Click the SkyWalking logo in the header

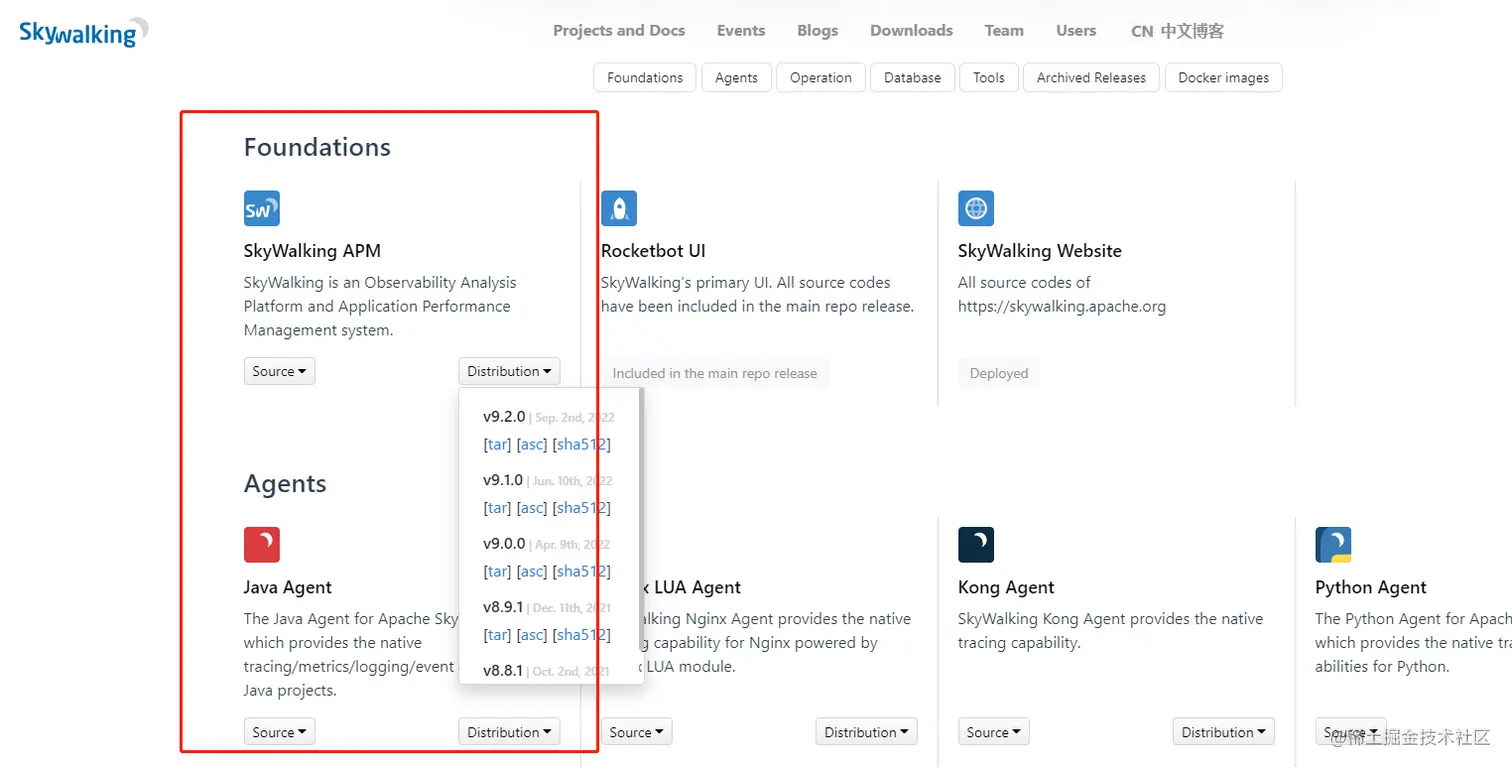tap(84, 32)
